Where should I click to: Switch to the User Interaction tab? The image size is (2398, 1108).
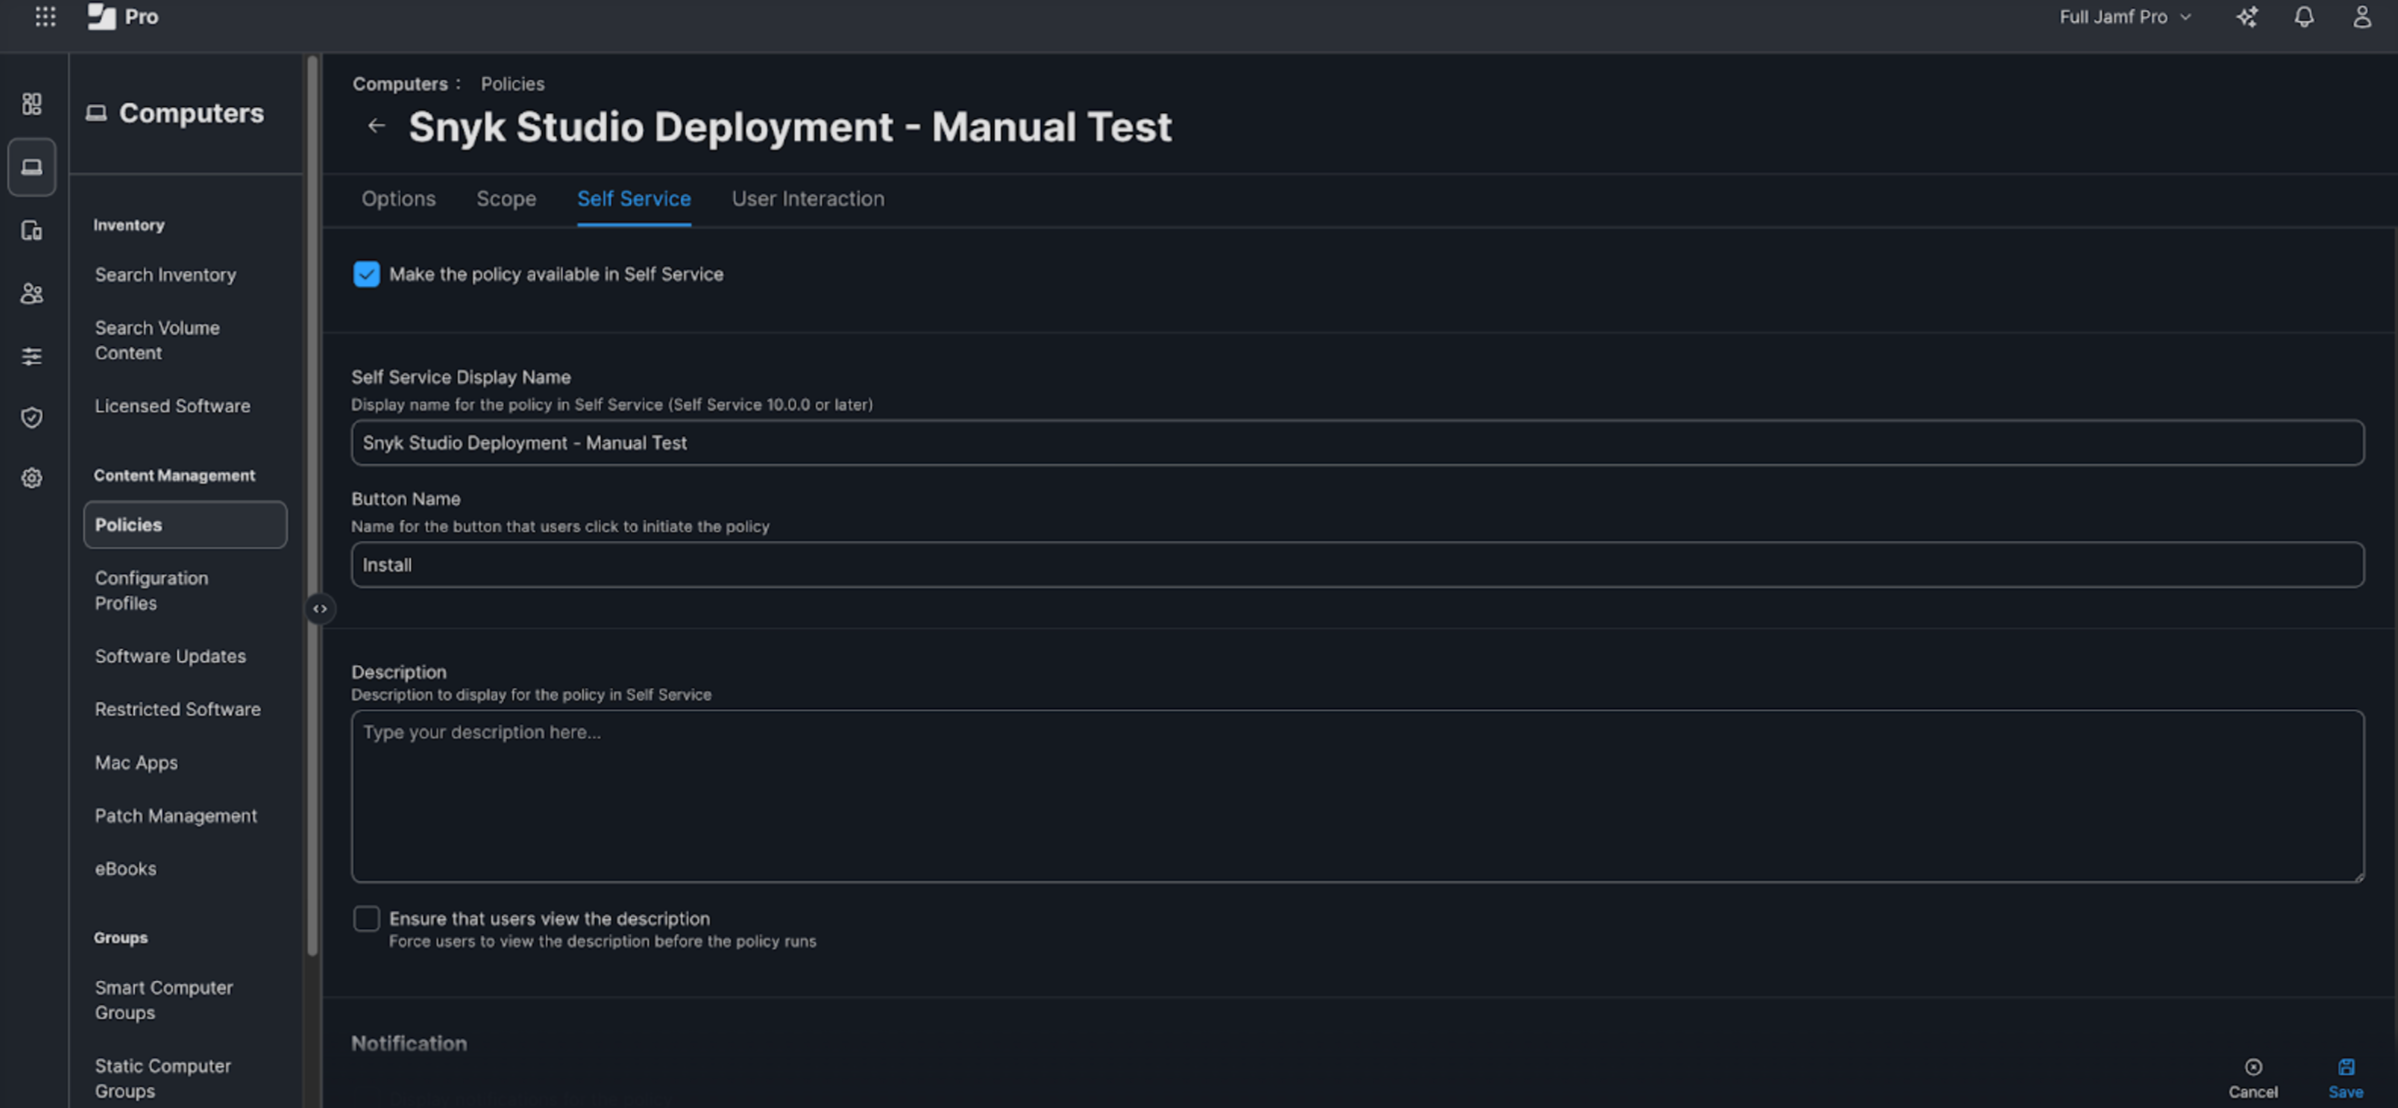(x=808, y=199)
